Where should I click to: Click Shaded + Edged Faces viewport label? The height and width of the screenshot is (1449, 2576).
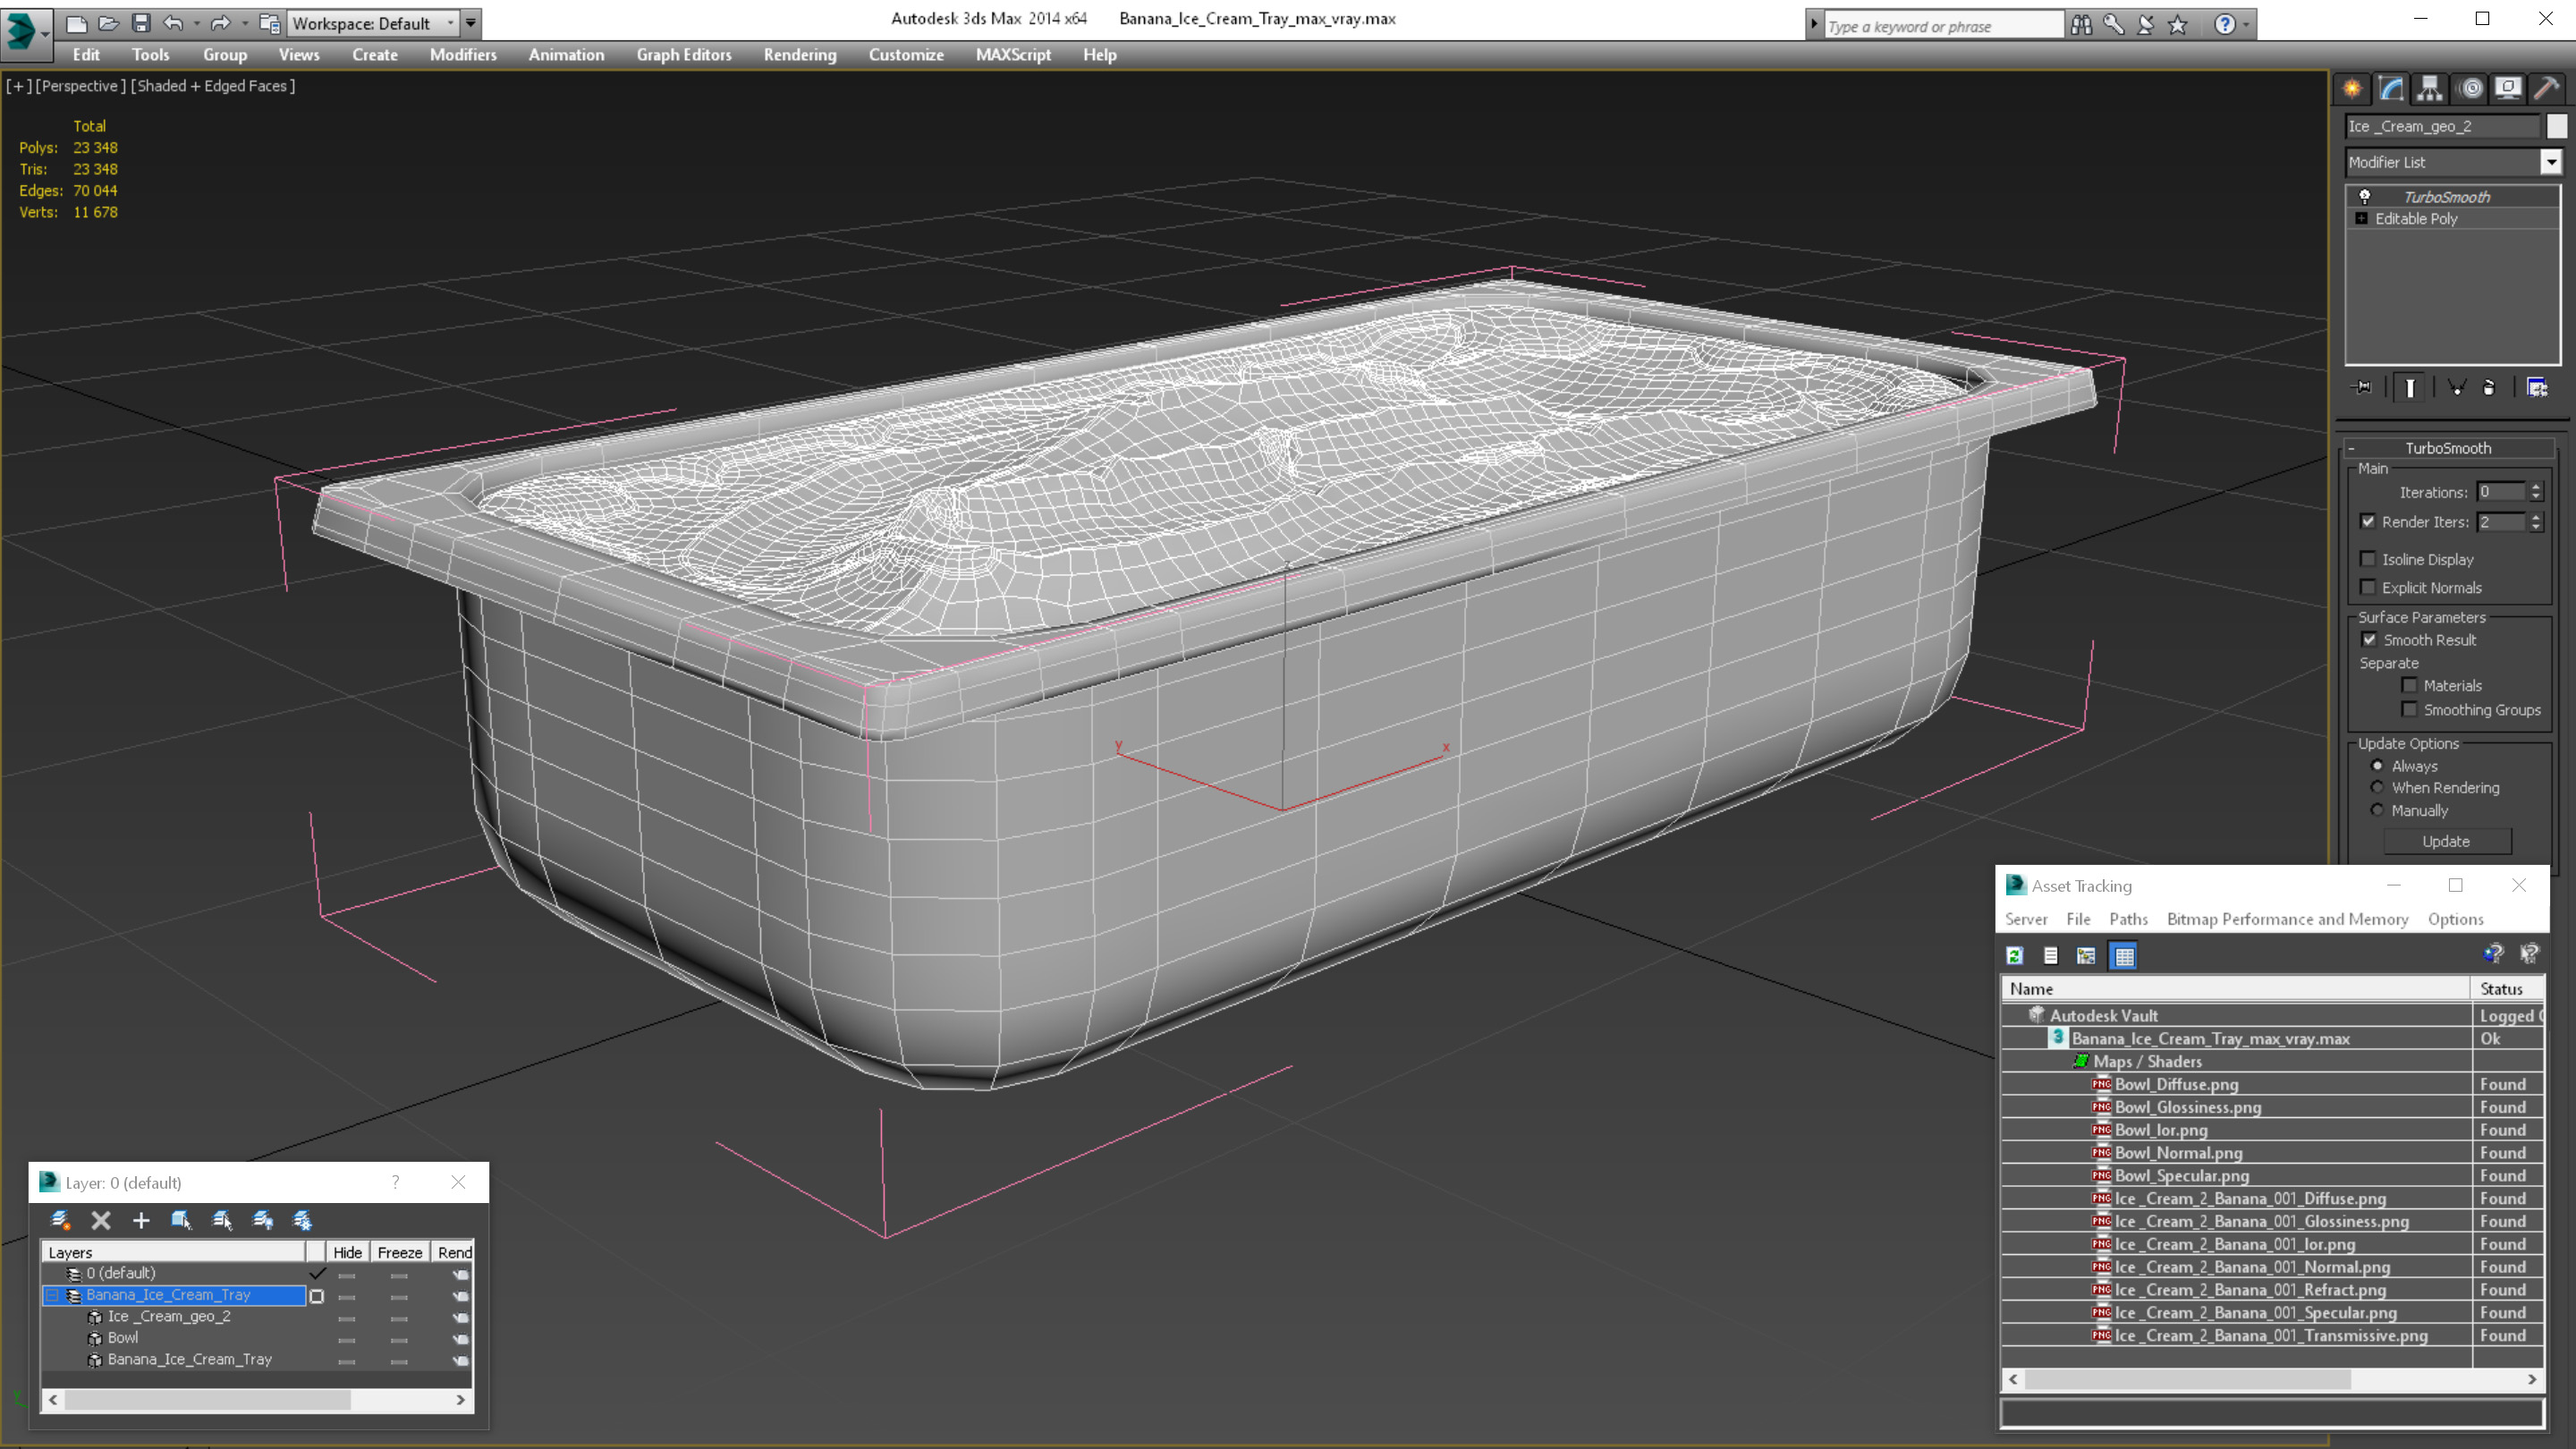213,86
